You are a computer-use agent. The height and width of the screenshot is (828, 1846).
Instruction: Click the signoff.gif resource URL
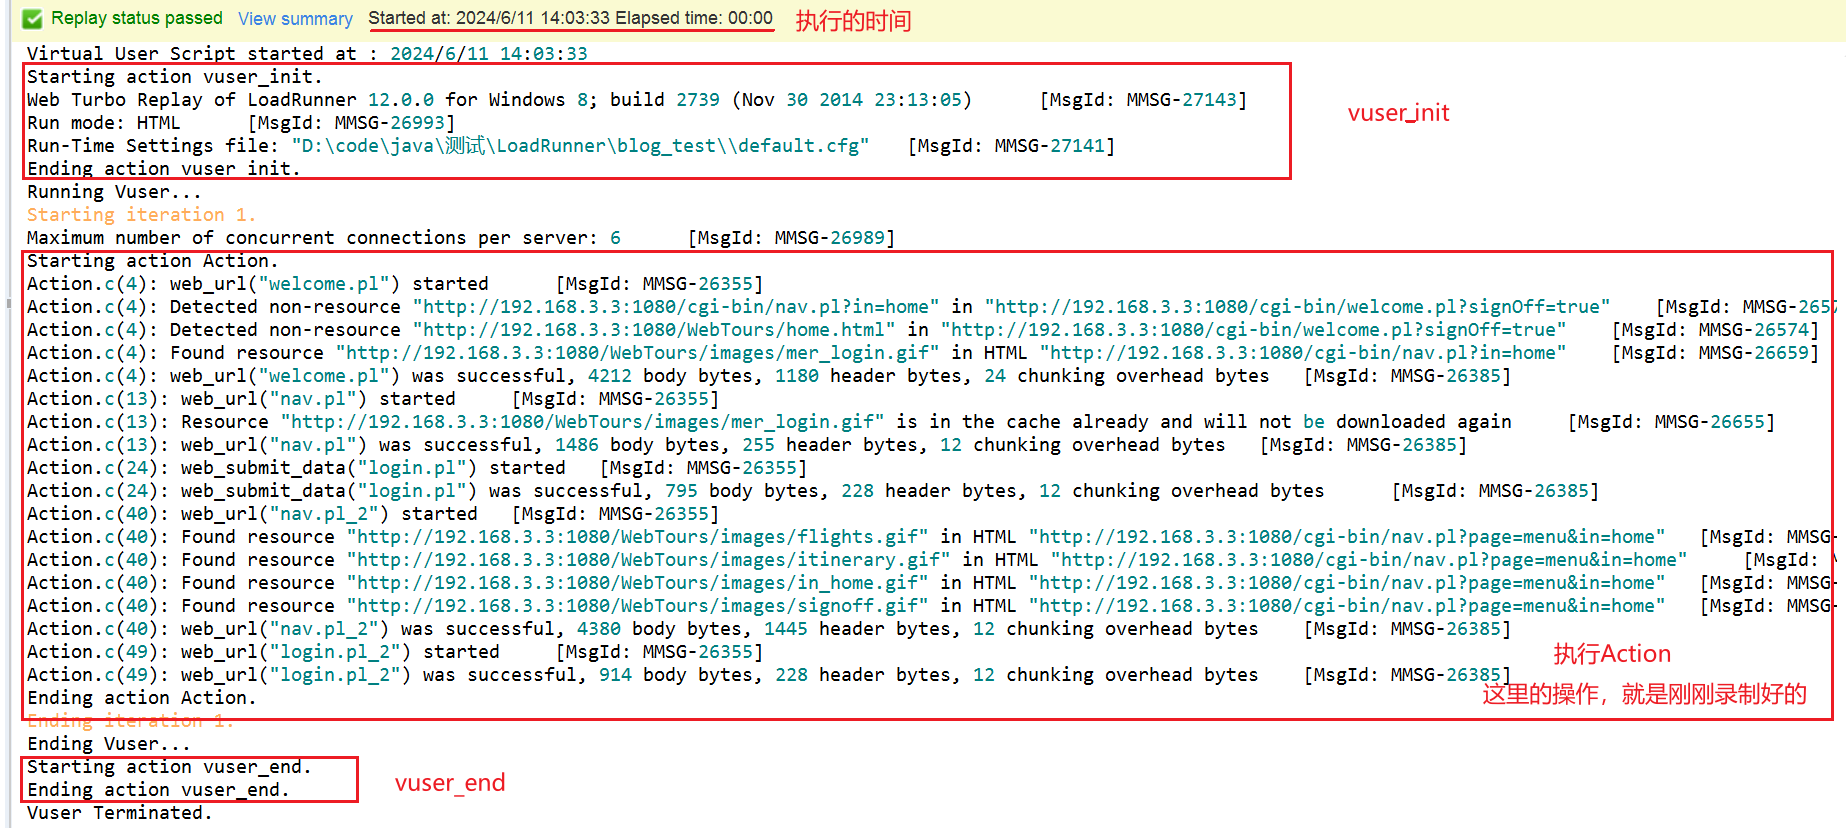tap(638, 605)
